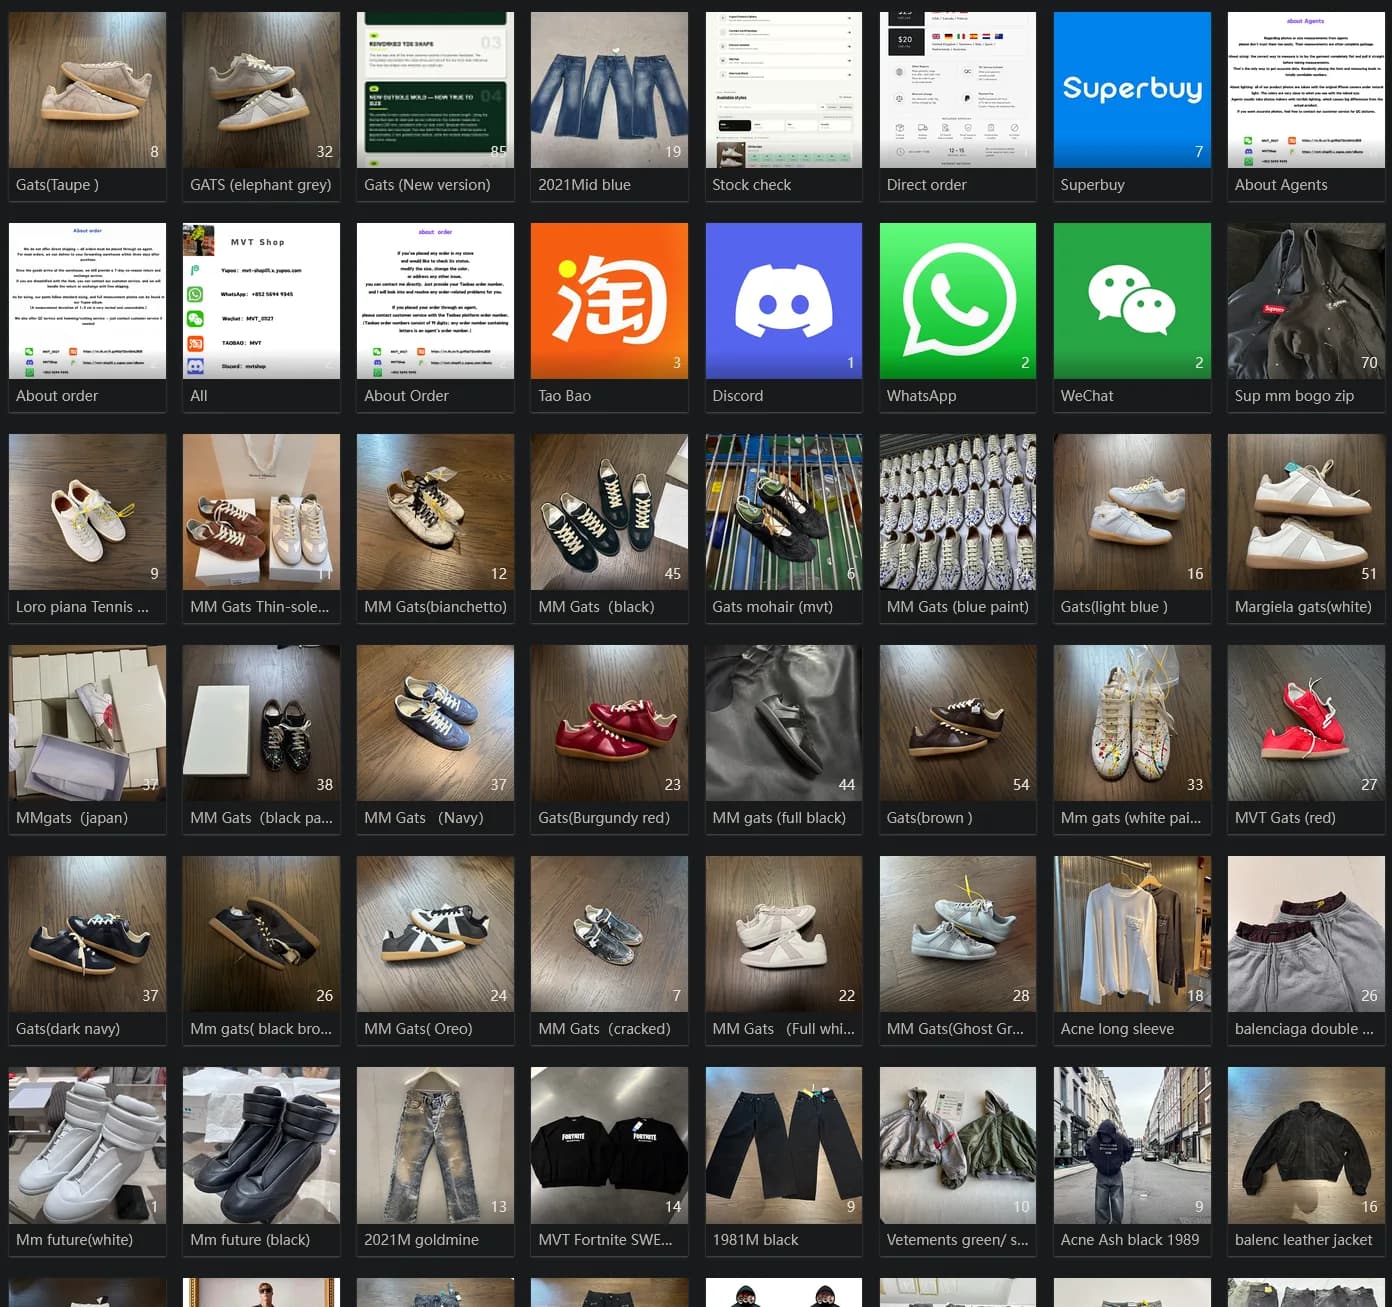The height and width of the screenshot is (1307, 1392).
Task: Open the MM Gats (Full whi... thumbnail
Action: [x=783, y=934]
